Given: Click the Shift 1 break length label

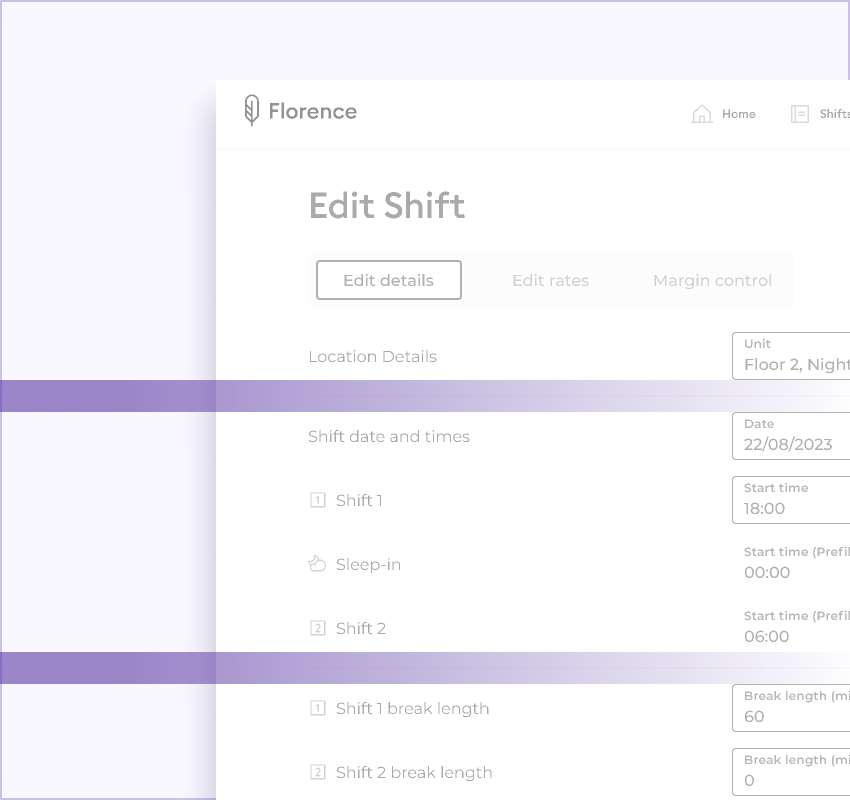Looking at the screenshot, I should coord(413,708).
